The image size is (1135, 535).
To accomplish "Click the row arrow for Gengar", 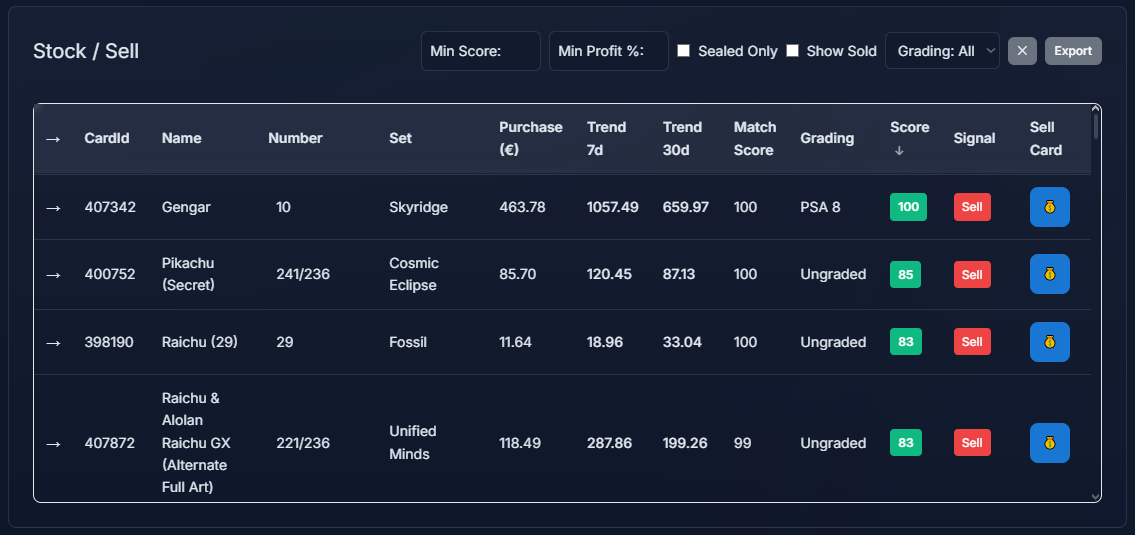I will pos(54,207).
